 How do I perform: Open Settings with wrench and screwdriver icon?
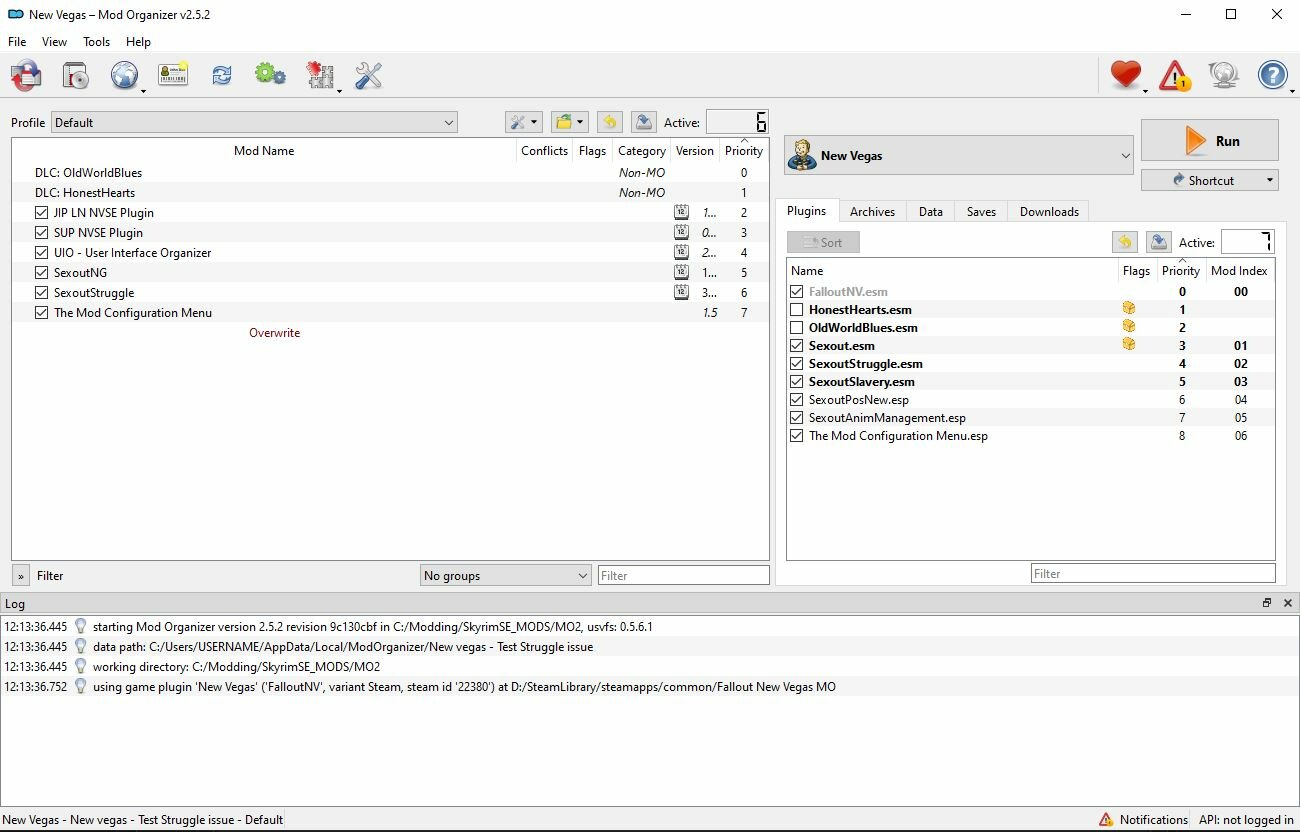[x=368, y=75]
